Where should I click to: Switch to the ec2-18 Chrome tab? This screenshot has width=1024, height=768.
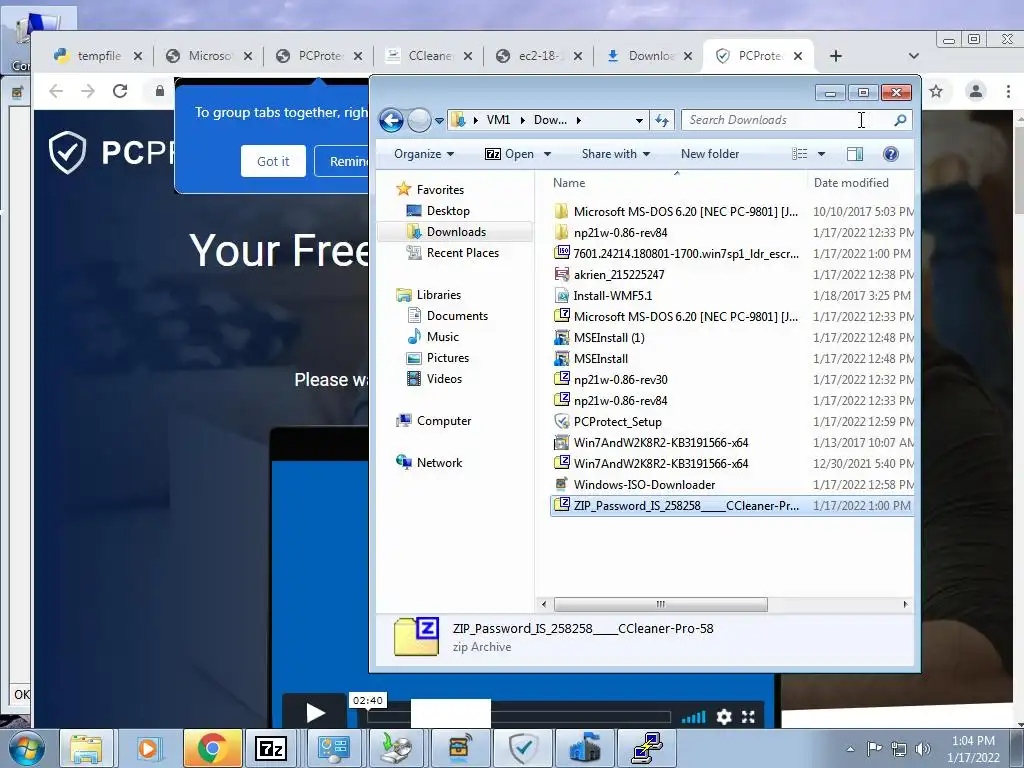[x=539, y=56]
